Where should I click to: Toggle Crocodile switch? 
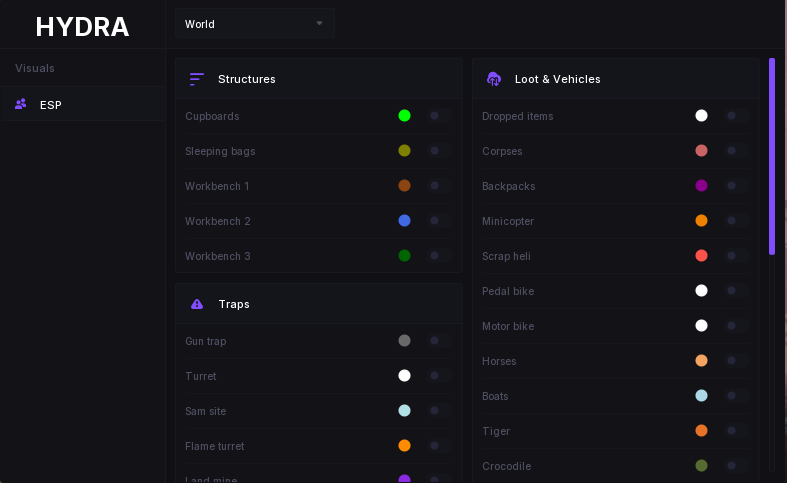(736, 465)
